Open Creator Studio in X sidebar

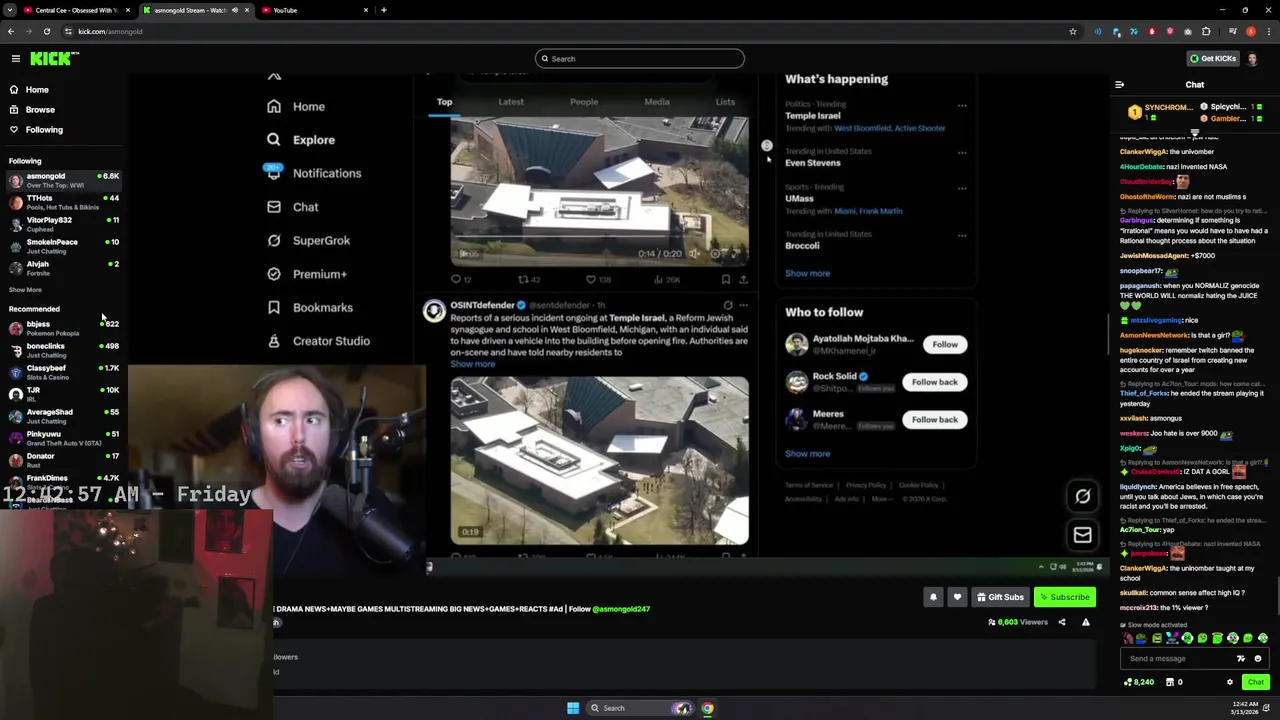319,341
